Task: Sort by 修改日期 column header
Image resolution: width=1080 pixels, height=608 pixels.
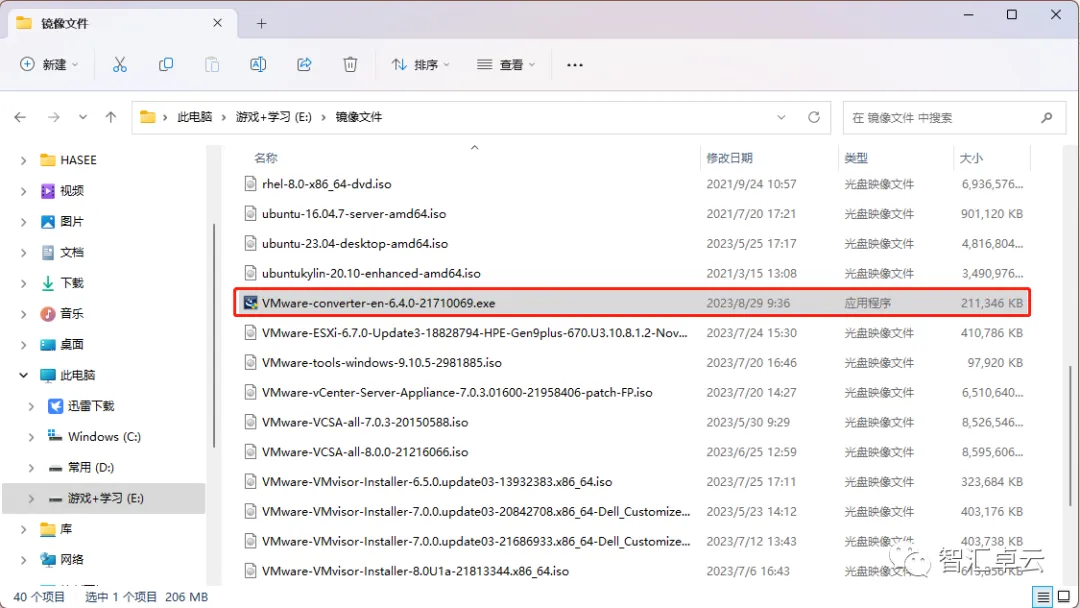Action: coord(729,158)
